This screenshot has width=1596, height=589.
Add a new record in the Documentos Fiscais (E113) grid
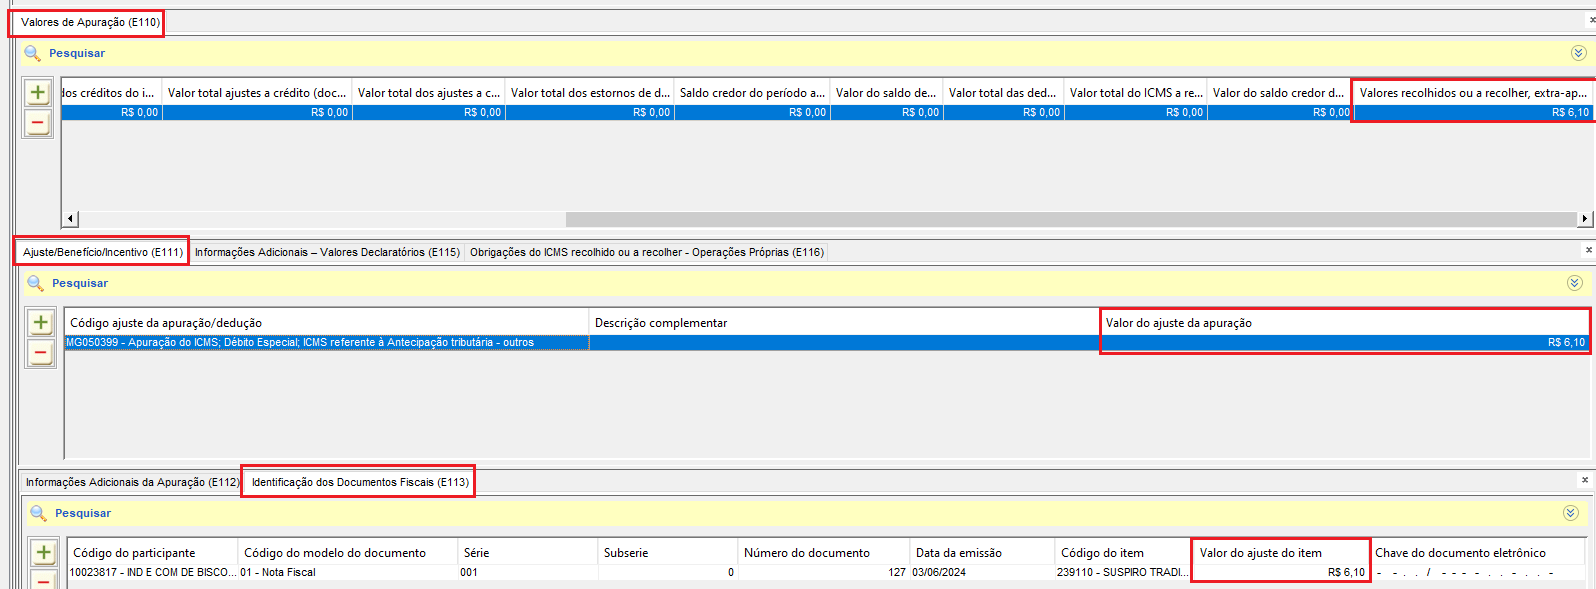click(44, 552)
